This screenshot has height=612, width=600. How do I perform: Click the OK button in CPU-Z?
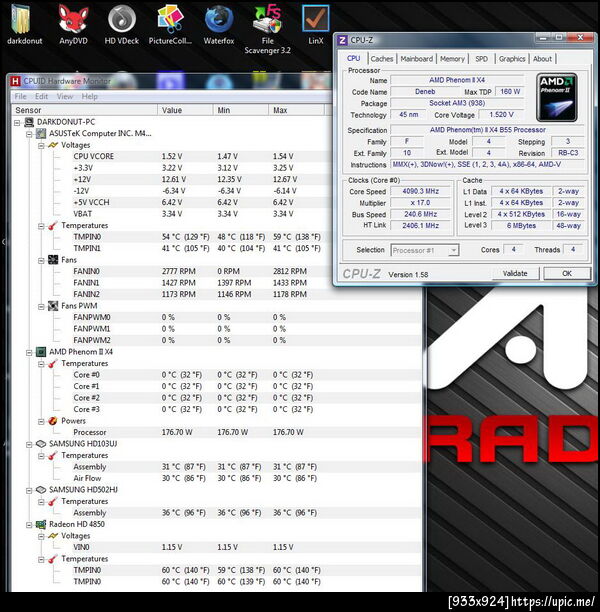point(567,274)
